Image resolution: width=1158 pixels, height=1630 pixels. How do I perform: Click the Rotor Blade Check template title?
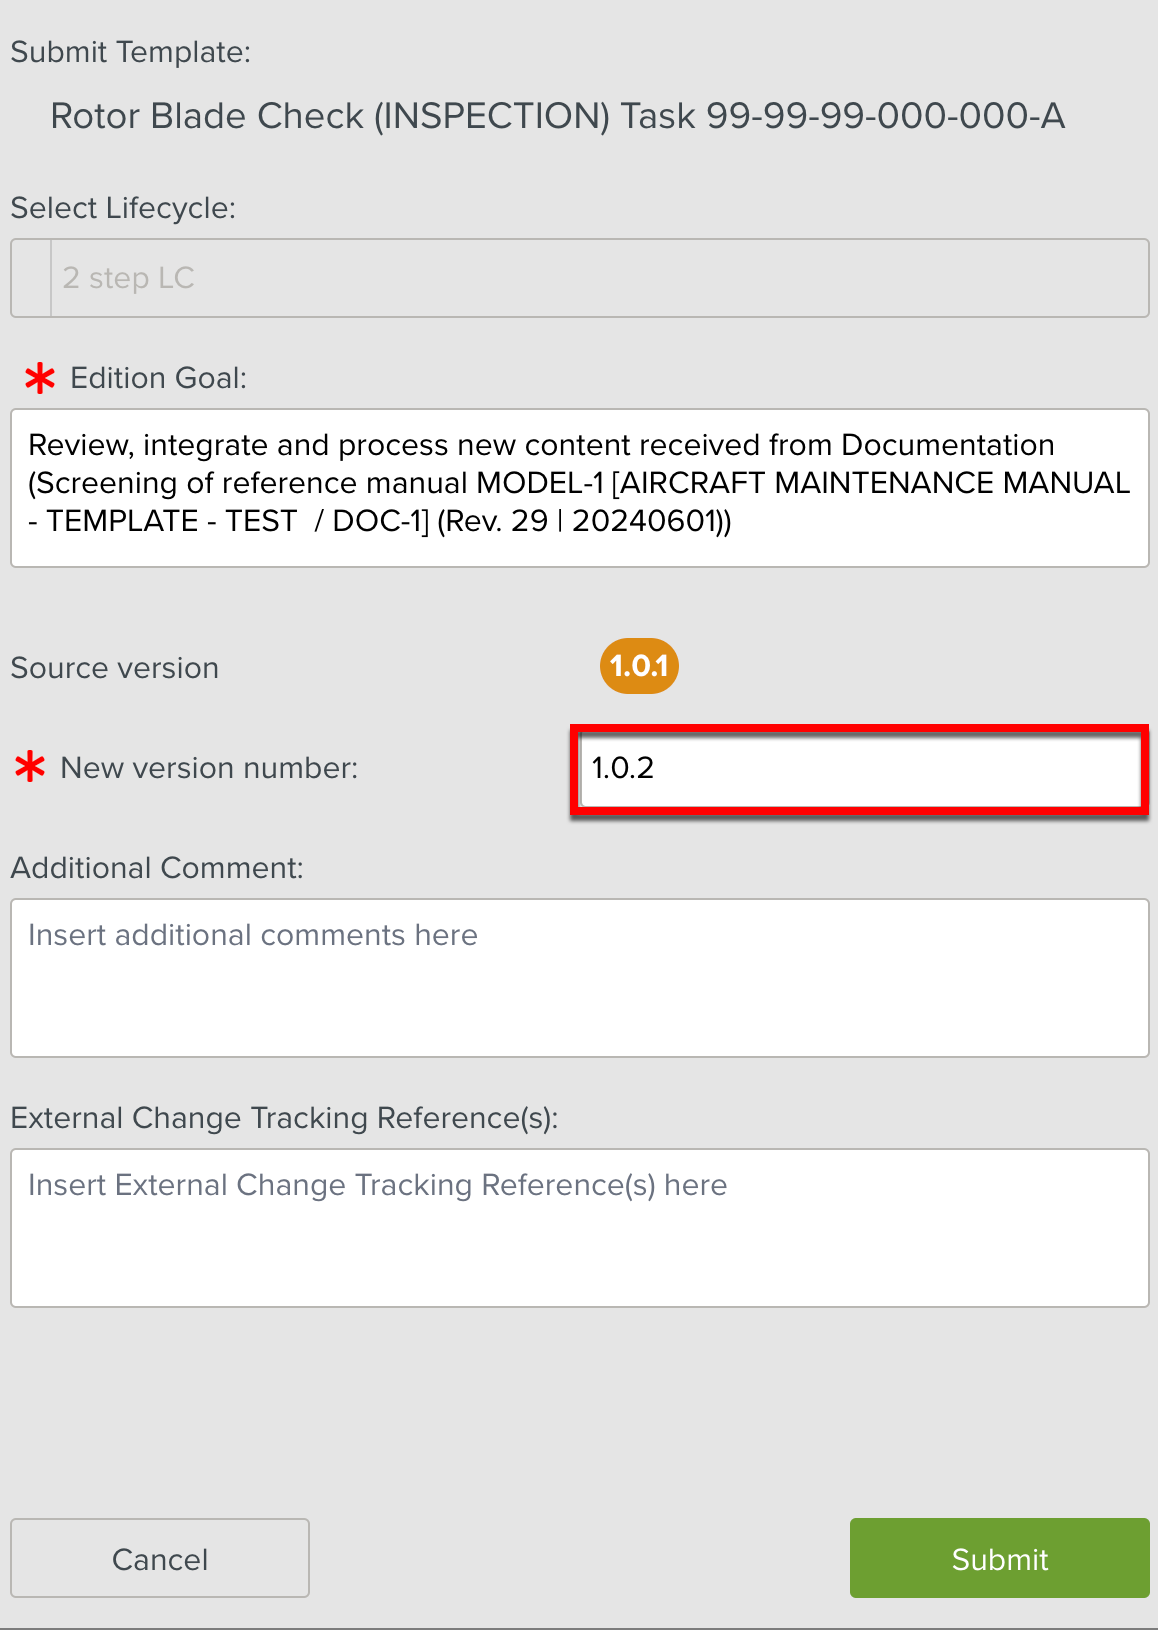[557, 116]
